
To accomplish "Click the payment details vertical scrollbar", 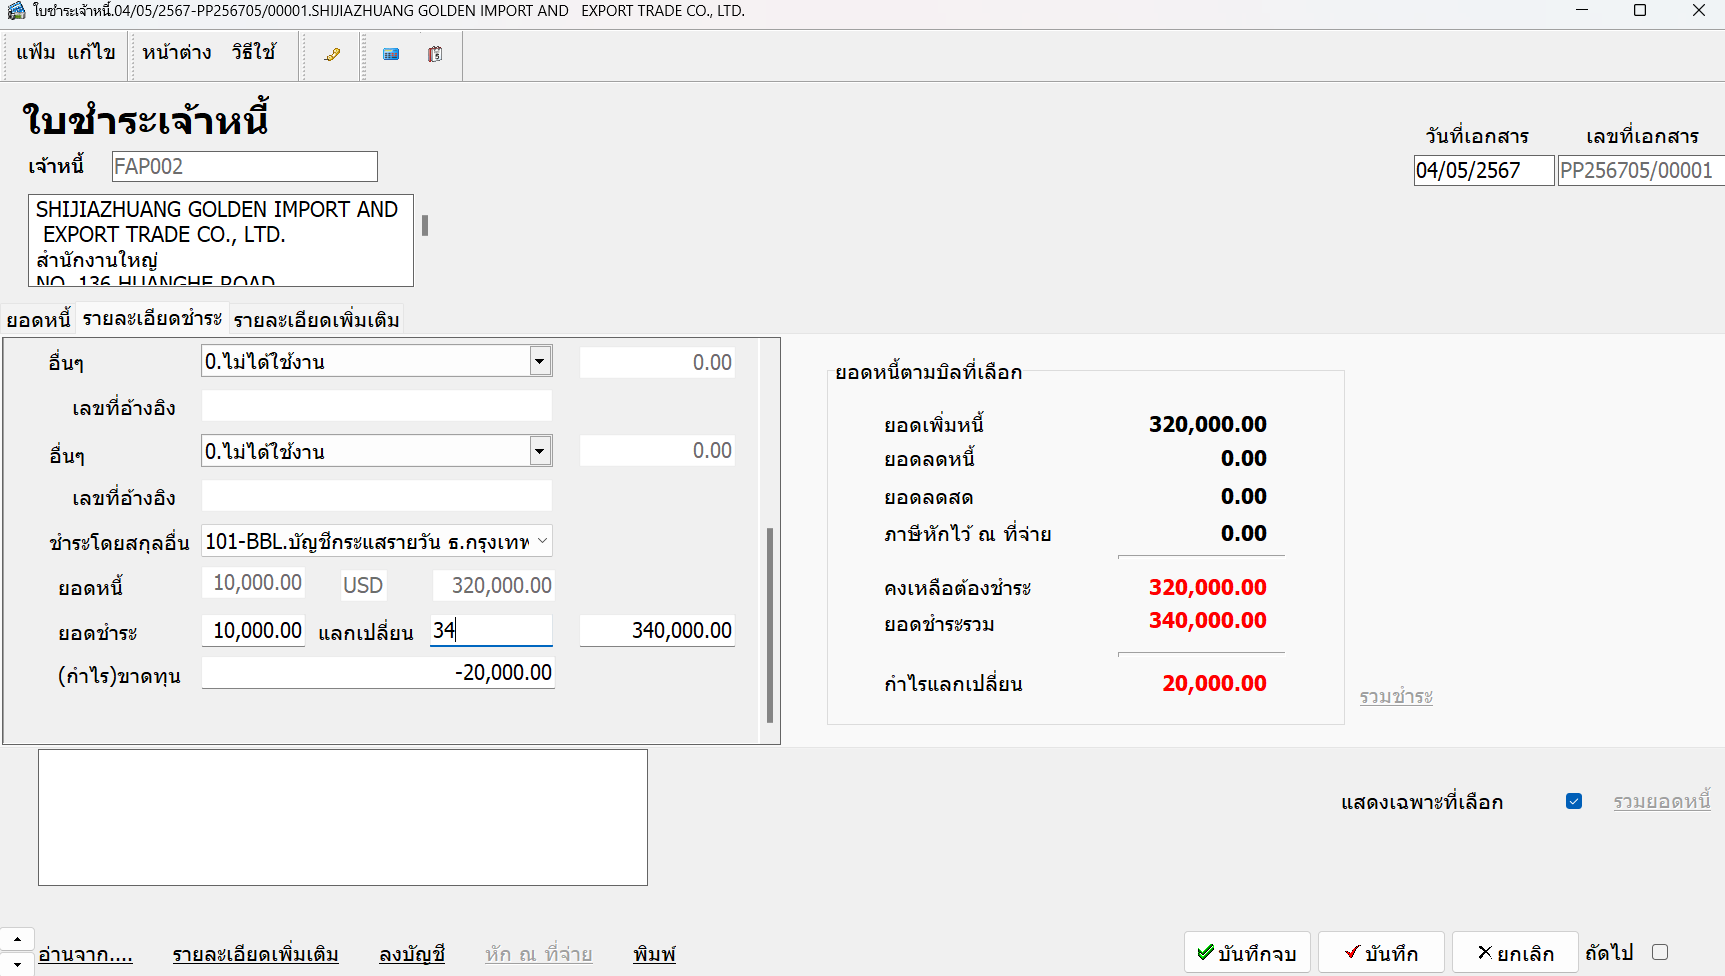I will (x=770, y=624).
